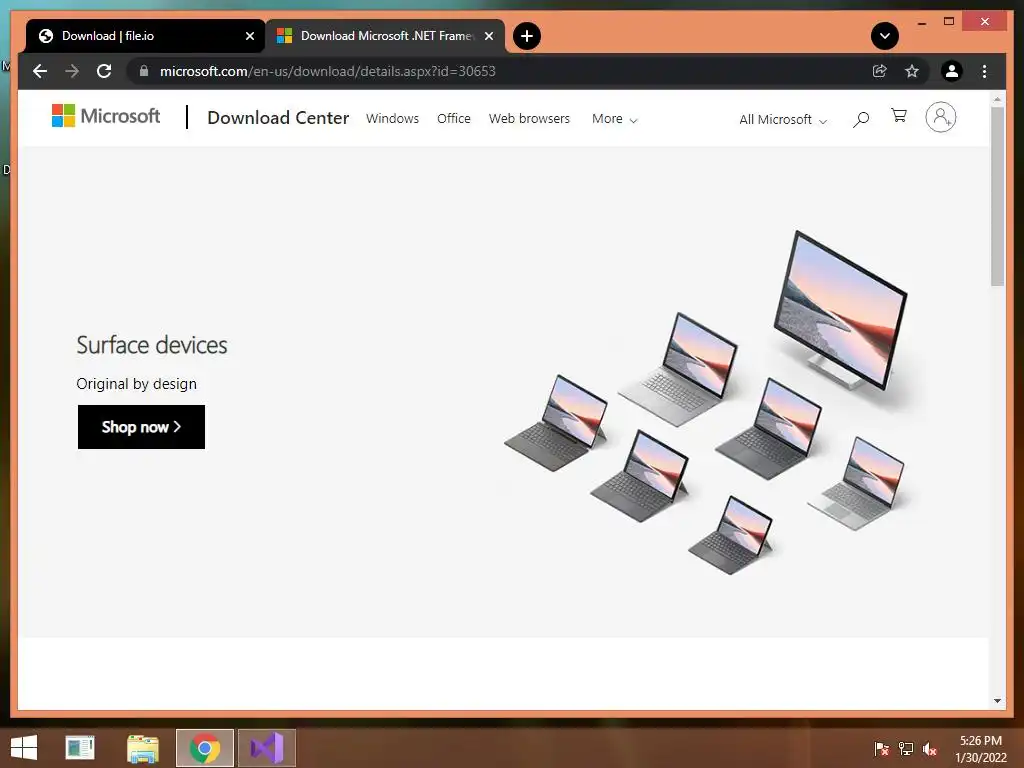Open Server Manager from taskbar

(80, 748)
